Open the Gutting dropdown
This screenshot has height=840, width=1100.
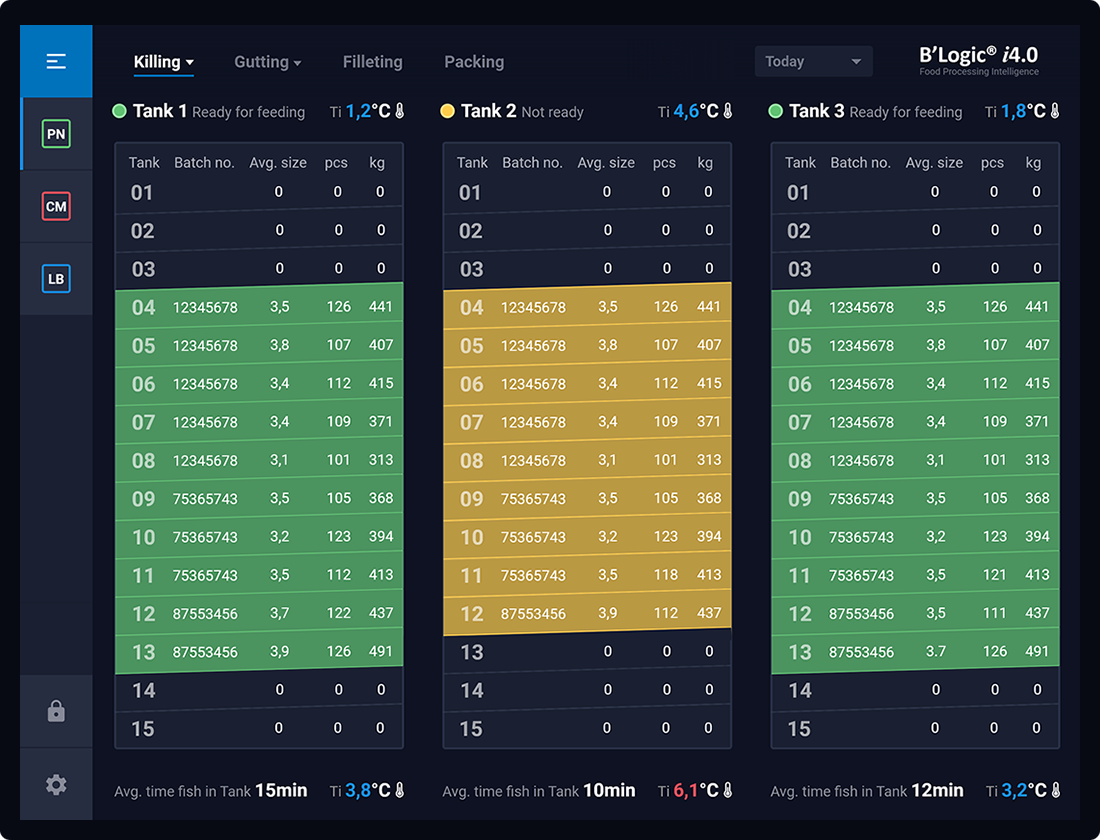(x=267, y=62)
